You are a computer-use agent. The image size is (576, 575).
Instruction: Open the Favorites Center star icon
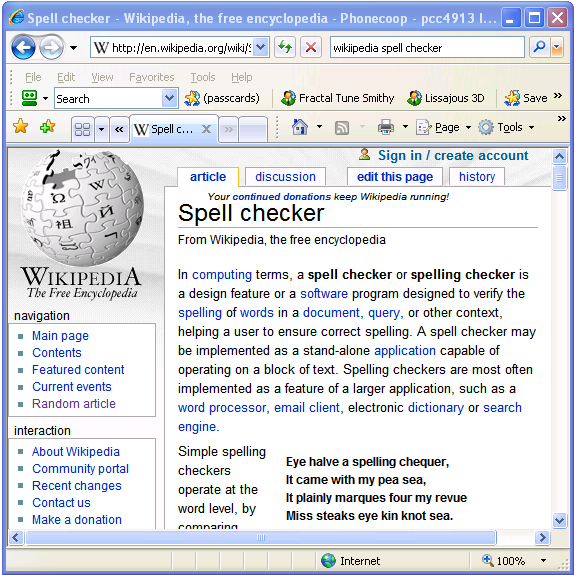point(21,126)
